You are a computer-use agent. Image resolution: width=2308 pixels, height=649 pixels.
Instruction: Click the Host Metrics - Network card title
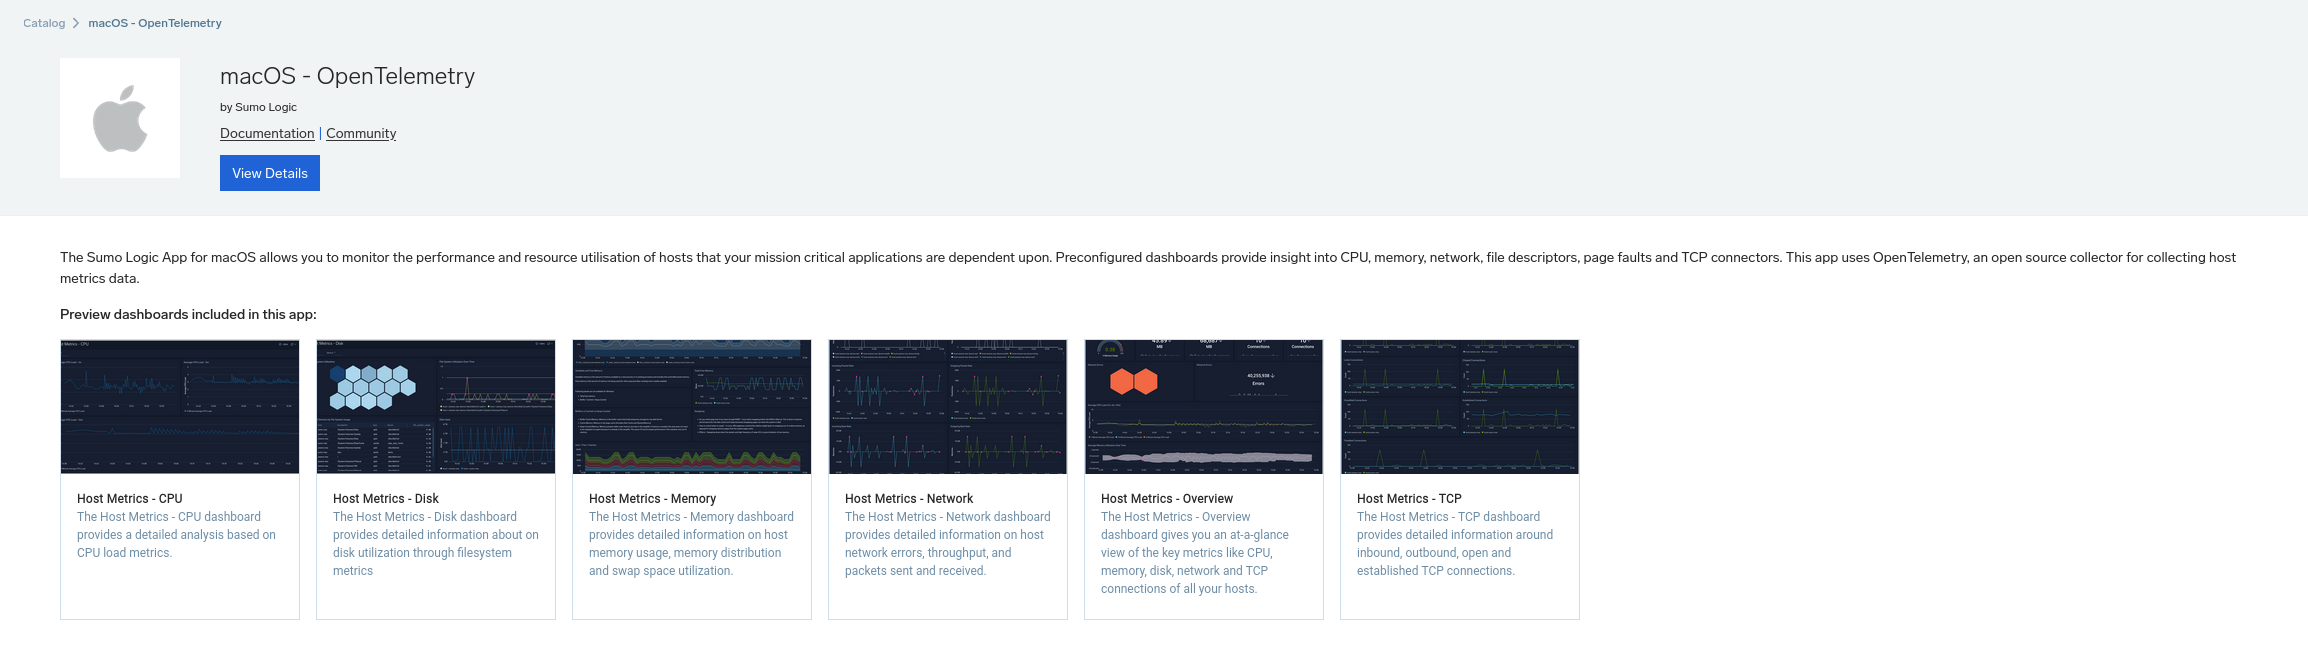pyautogui.click(x=909, y=498)
